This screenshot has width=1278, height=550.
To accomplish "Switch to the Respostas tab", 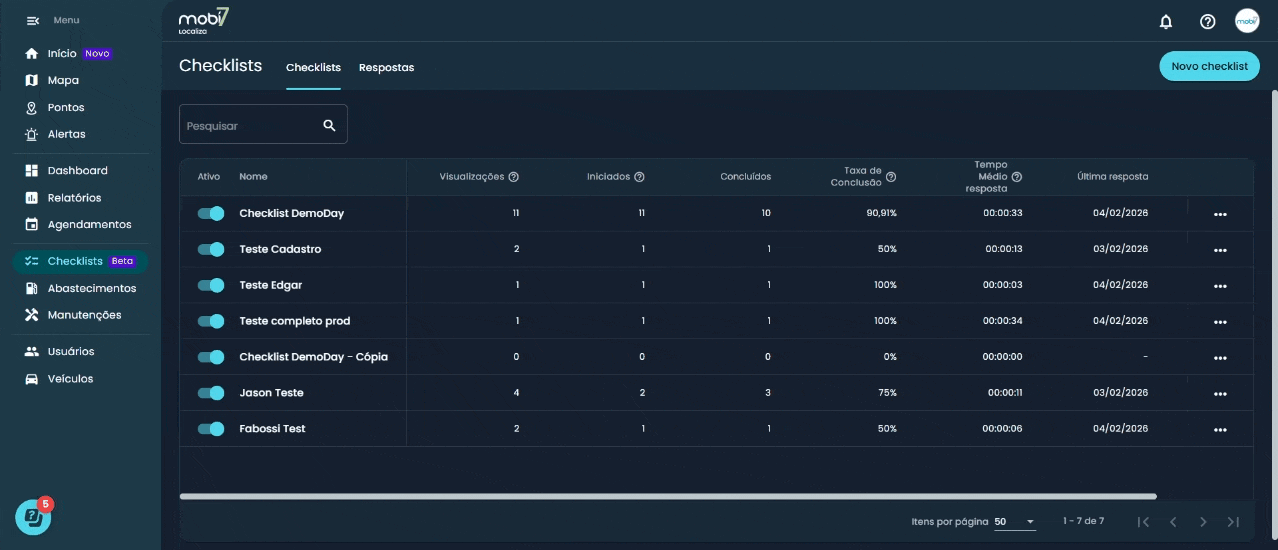I will [386, 68].
